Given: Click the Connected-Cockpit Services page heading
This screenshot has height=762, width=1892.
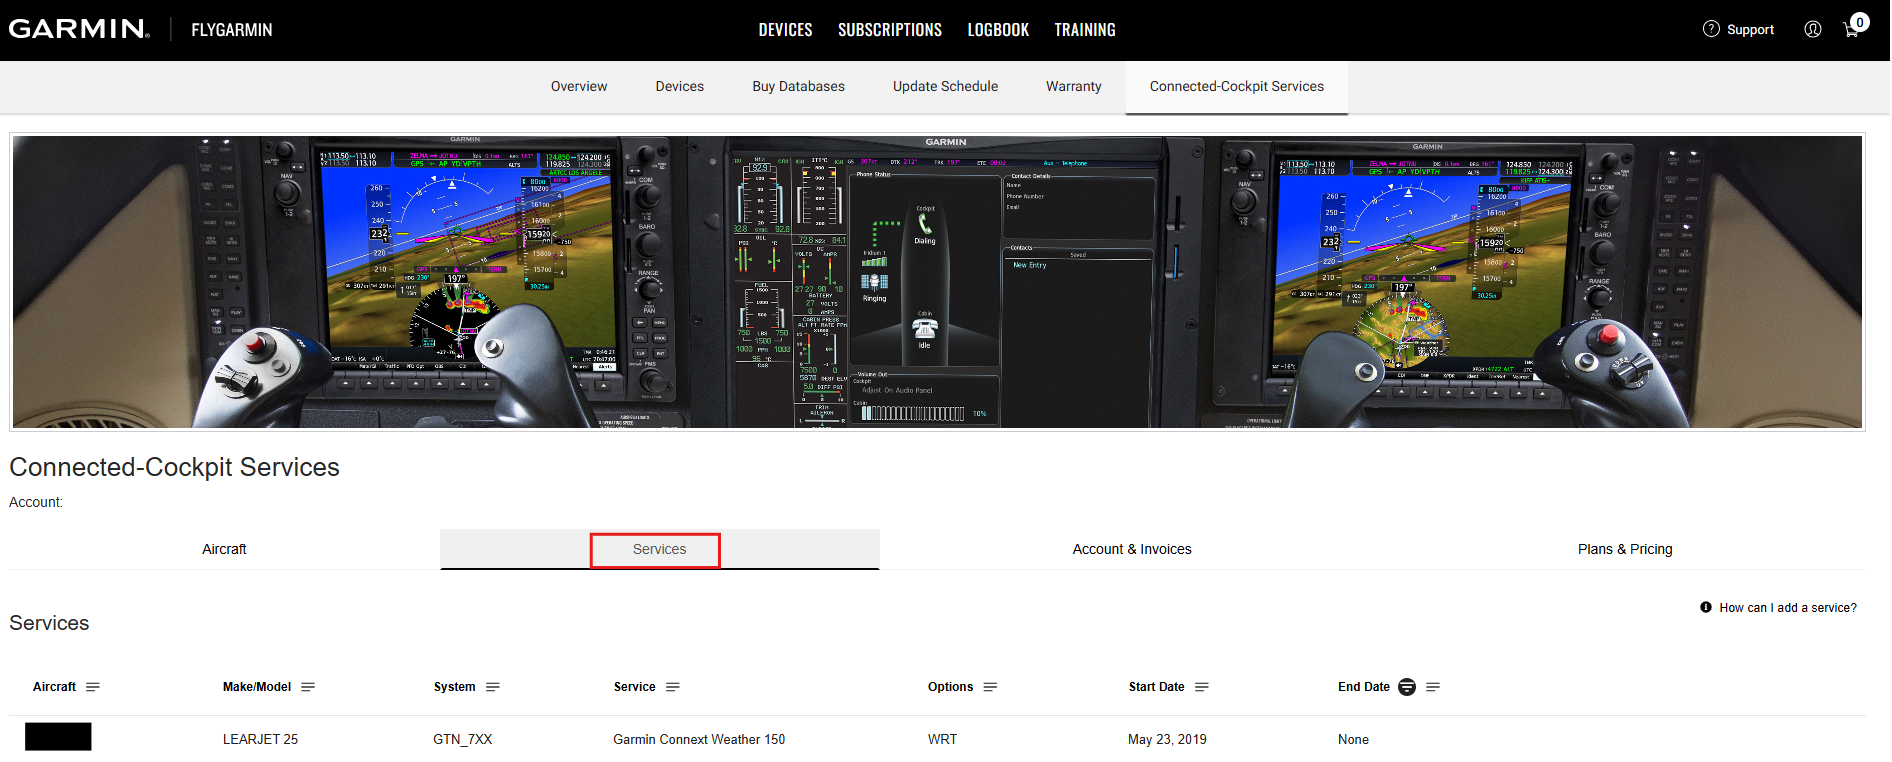Looking at the screenshot, I should click(x=174, y=467).
